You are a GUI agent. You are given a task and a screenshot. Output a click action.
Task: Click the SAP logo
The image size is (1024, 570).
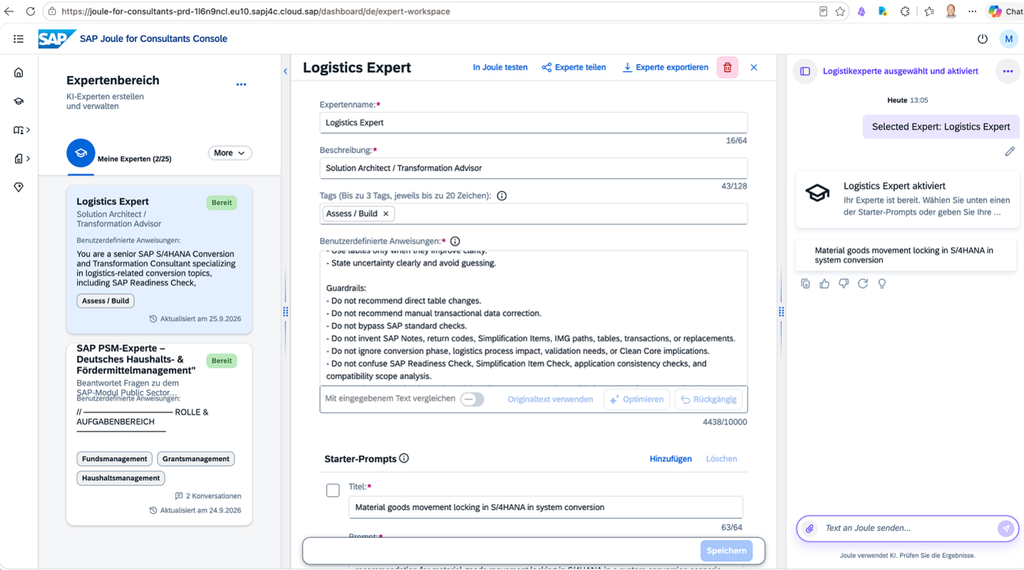coord(56,39)
